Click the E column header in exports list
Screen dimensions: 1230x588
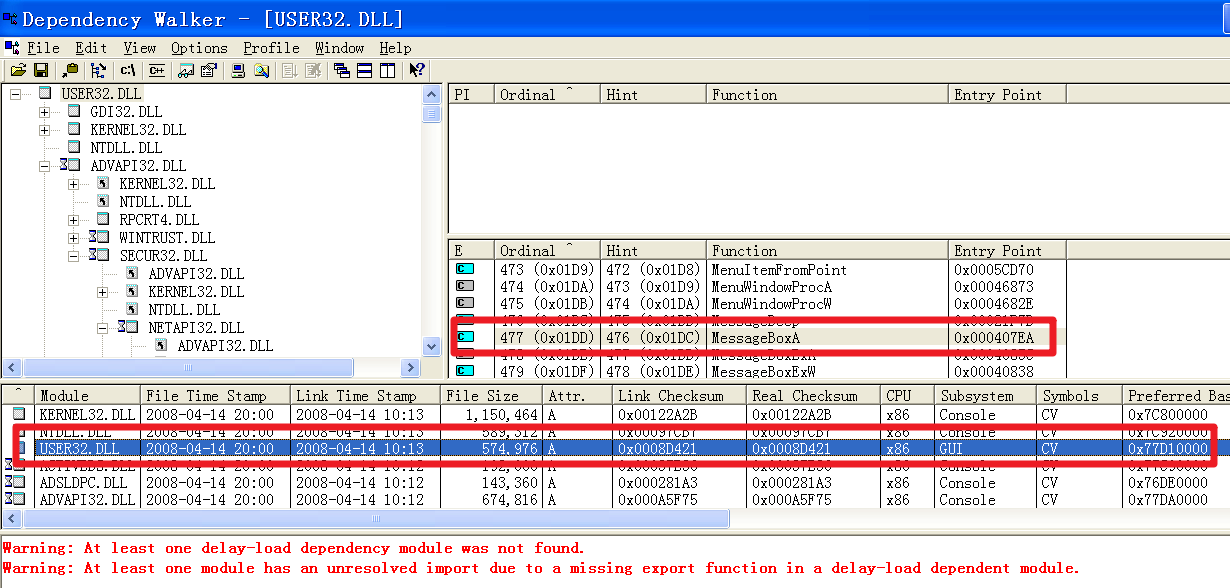click(471, 250)
